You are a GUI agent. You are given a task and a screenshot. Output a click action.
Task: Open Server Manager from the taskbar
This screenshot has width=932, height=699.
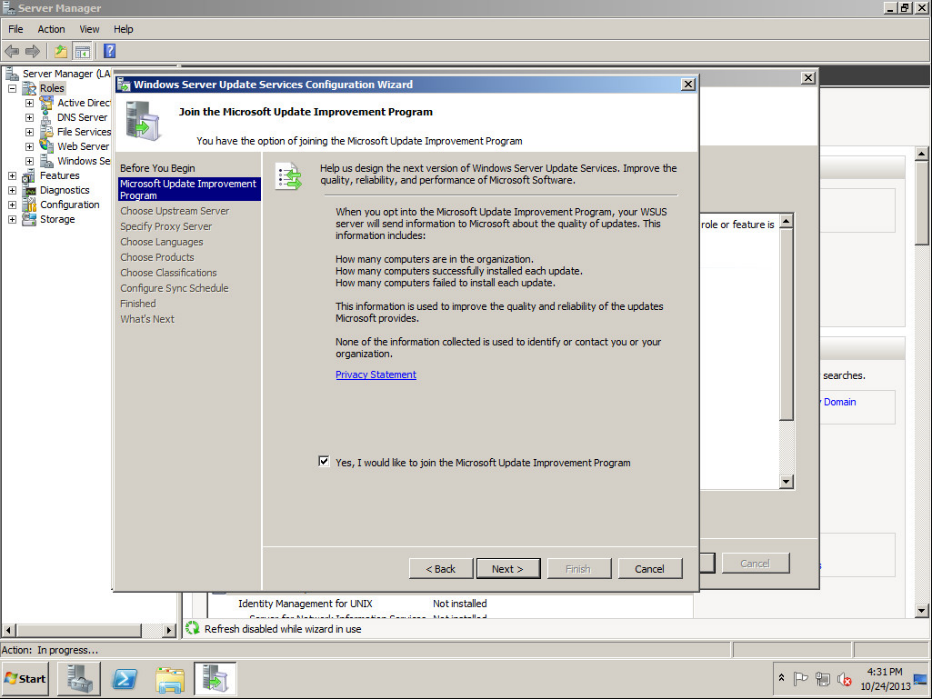78,679
